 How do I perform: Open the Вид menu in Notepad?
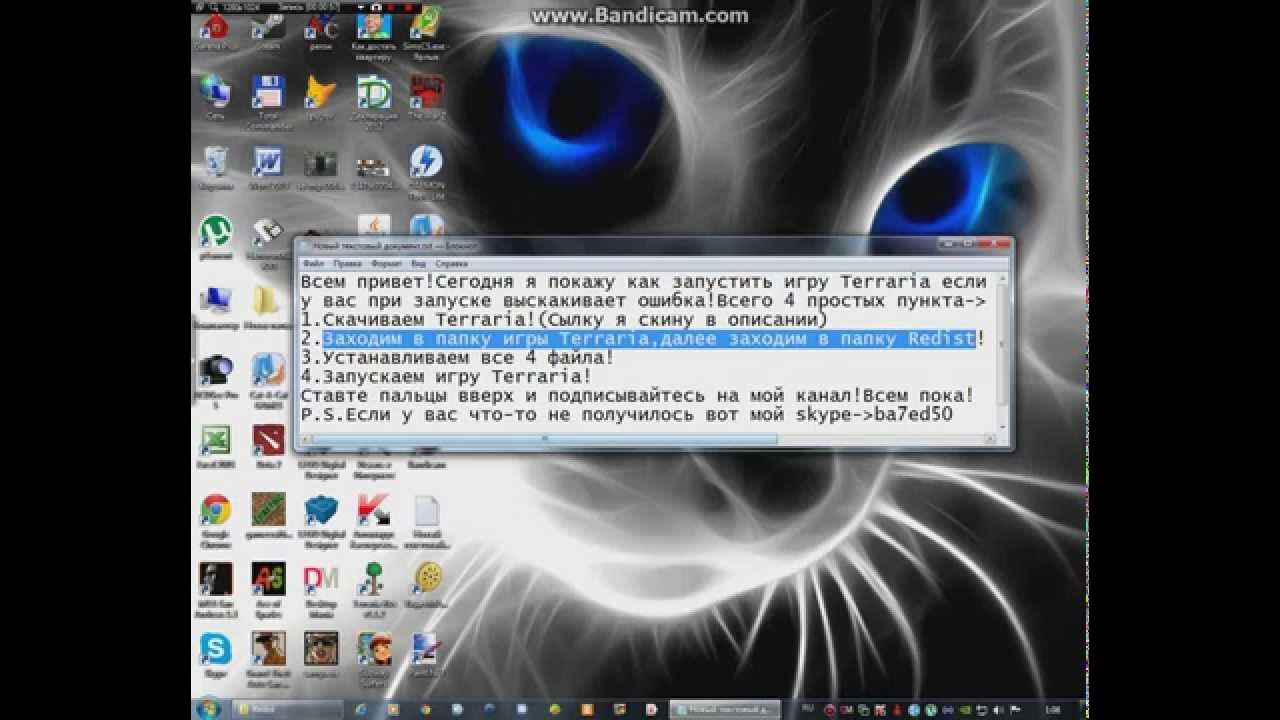point(418,263)
